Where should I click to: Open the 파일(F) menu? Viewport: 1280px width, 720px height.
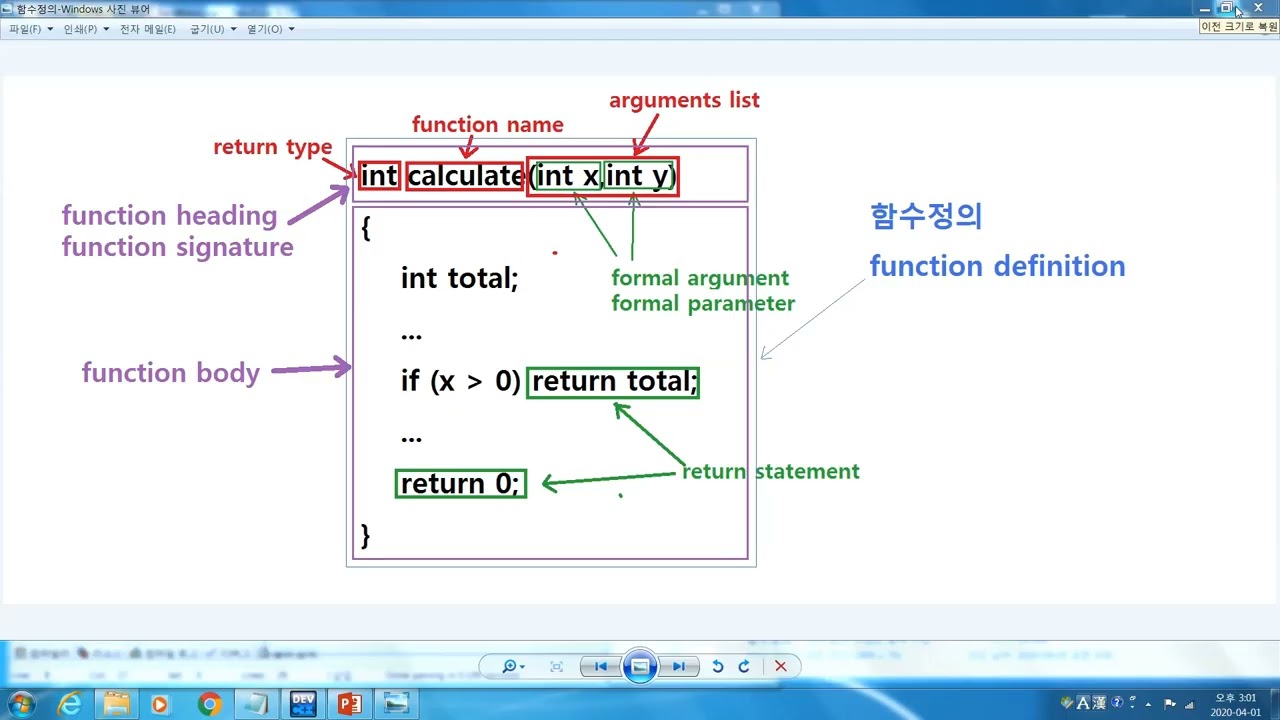click(31, 29)
